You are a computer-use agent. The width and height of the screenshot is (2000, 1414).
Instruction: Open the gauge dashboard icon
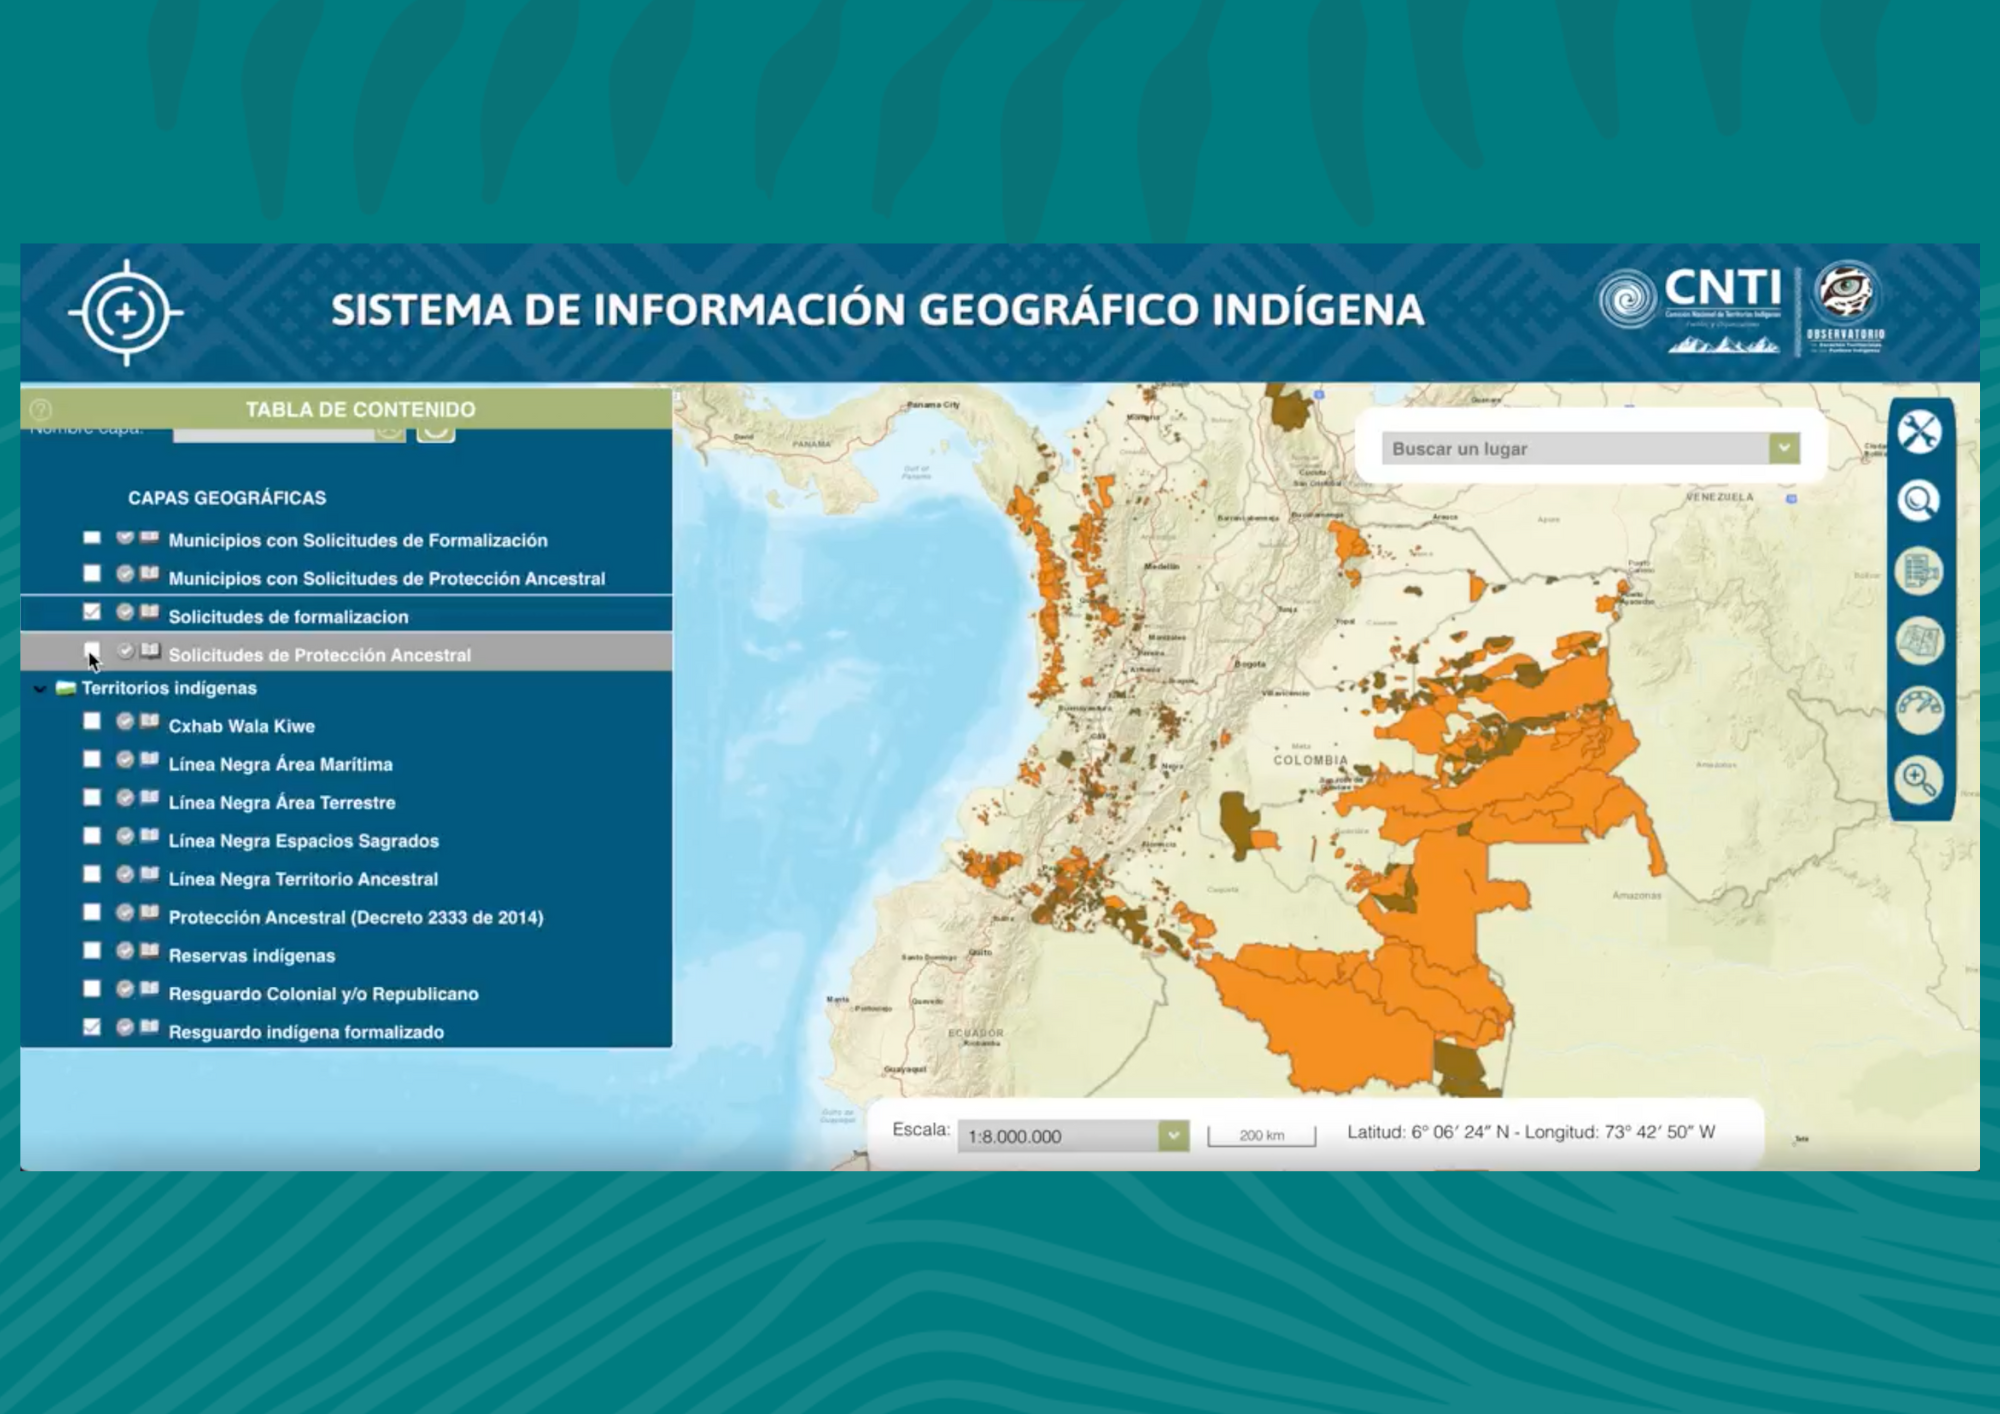(1919, 710)
